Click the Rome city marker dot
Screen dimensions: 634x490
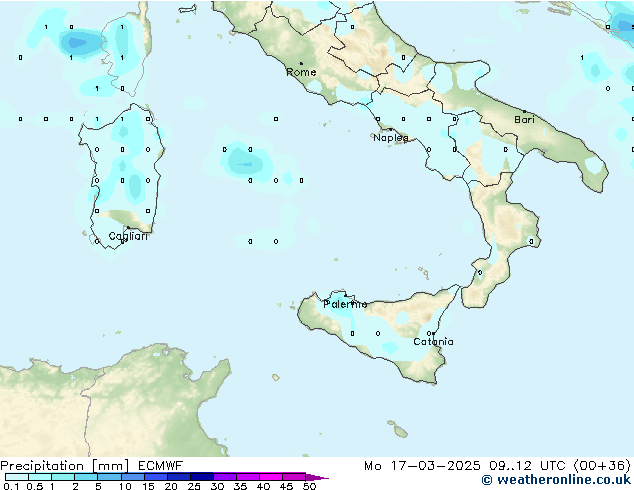[x=301, y=63]
